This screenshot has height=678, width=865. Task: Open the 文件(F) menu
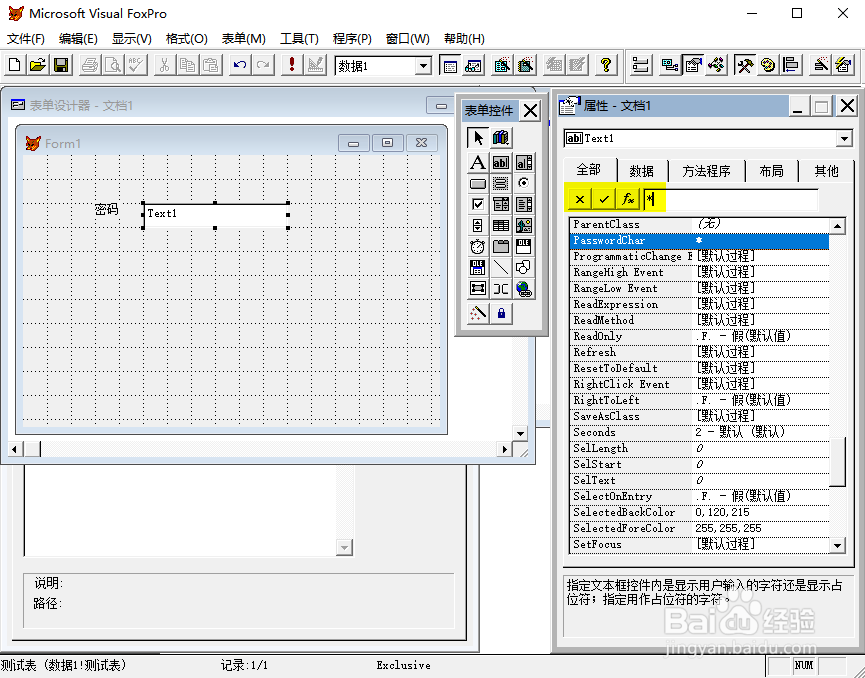(25, 39)
